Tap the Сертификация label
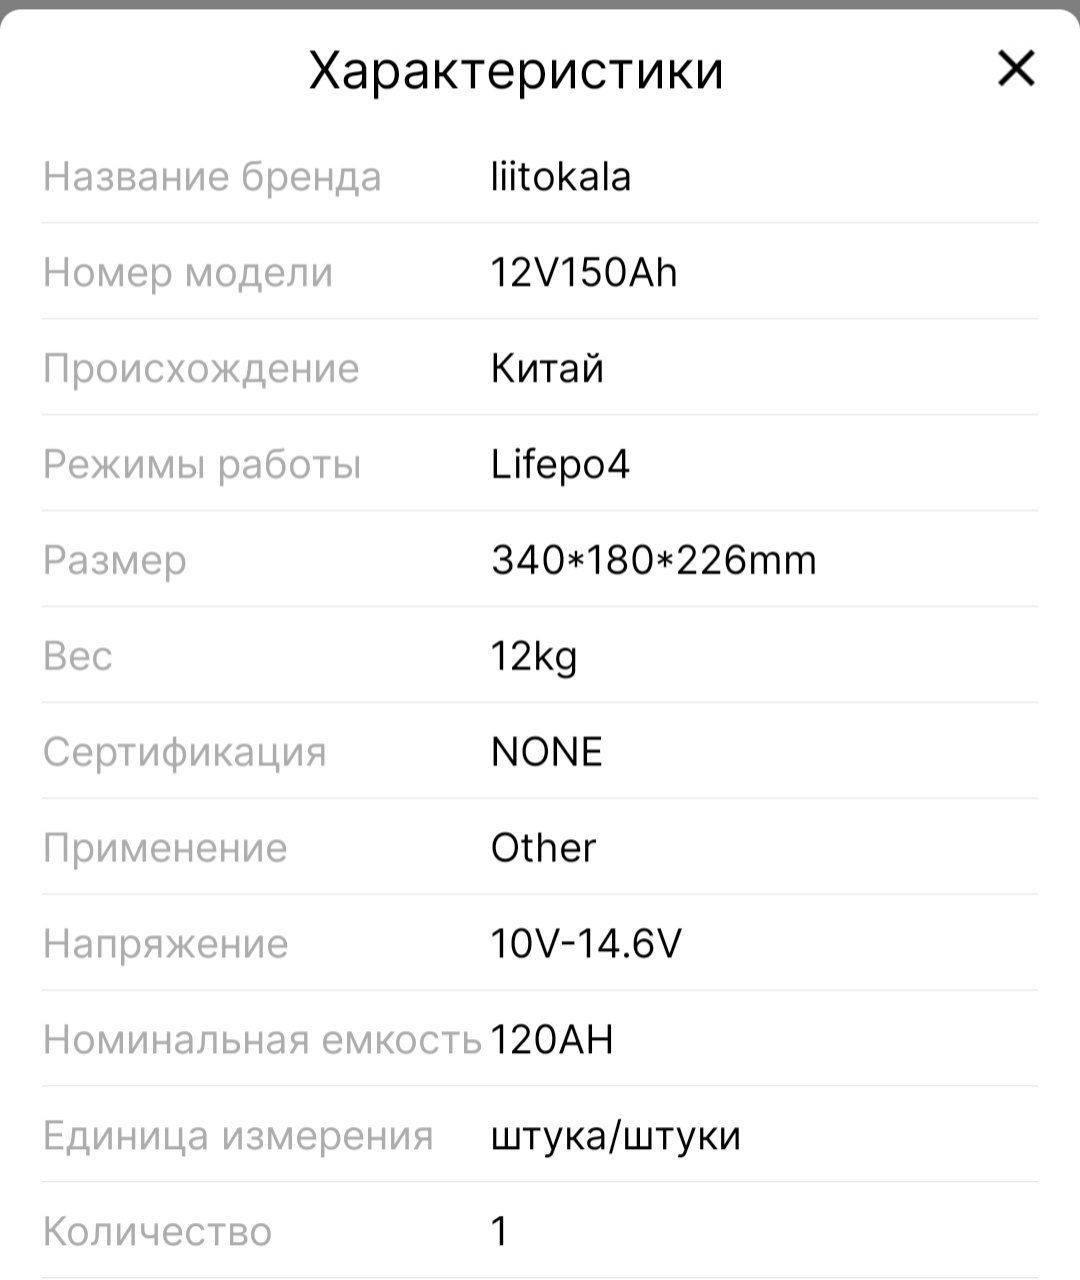Viewport: 1080px width, 1280px height. point(185,752)
